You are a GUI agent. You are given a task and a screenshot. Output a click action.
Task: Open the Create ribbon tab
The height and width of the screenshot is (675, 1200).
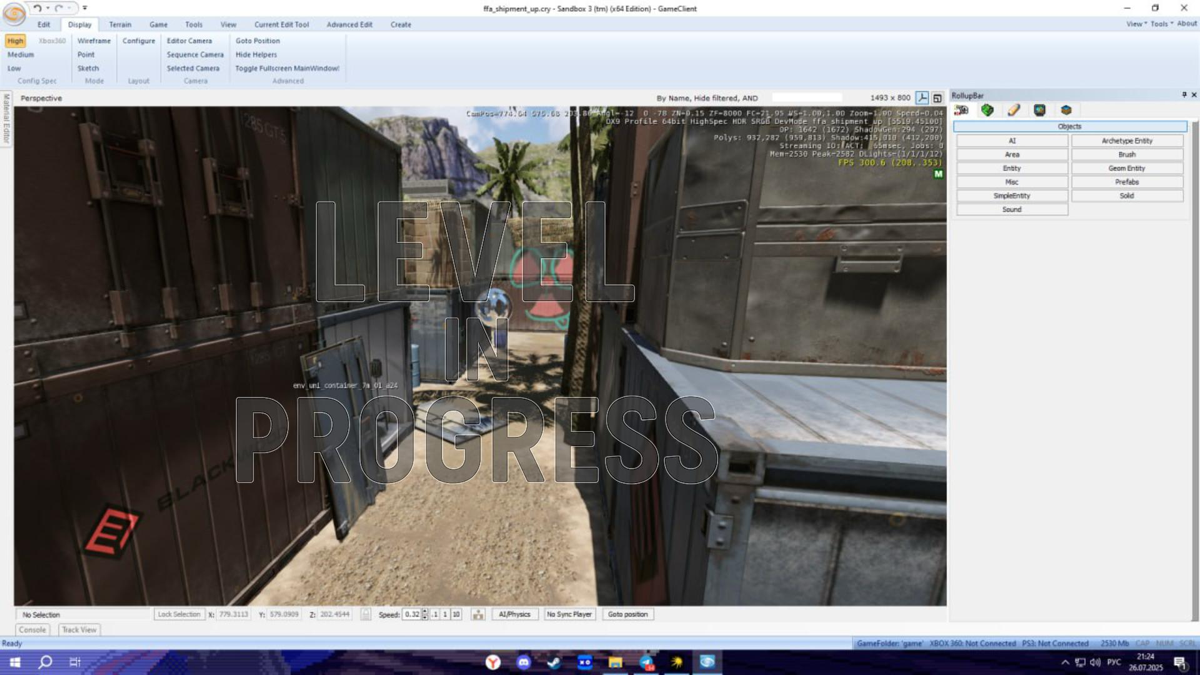pyautogui.click(x=401, y=24)
